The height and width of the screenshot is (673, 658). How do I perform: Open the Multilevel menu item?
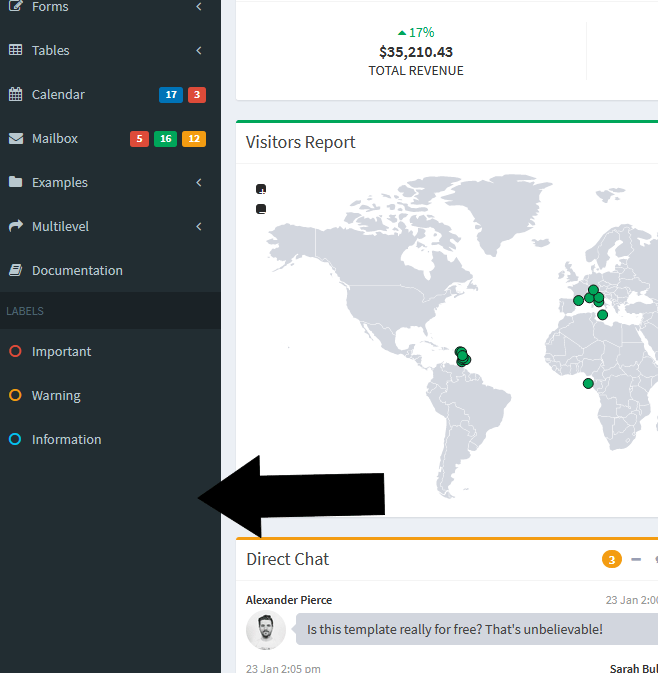point(110,226)
